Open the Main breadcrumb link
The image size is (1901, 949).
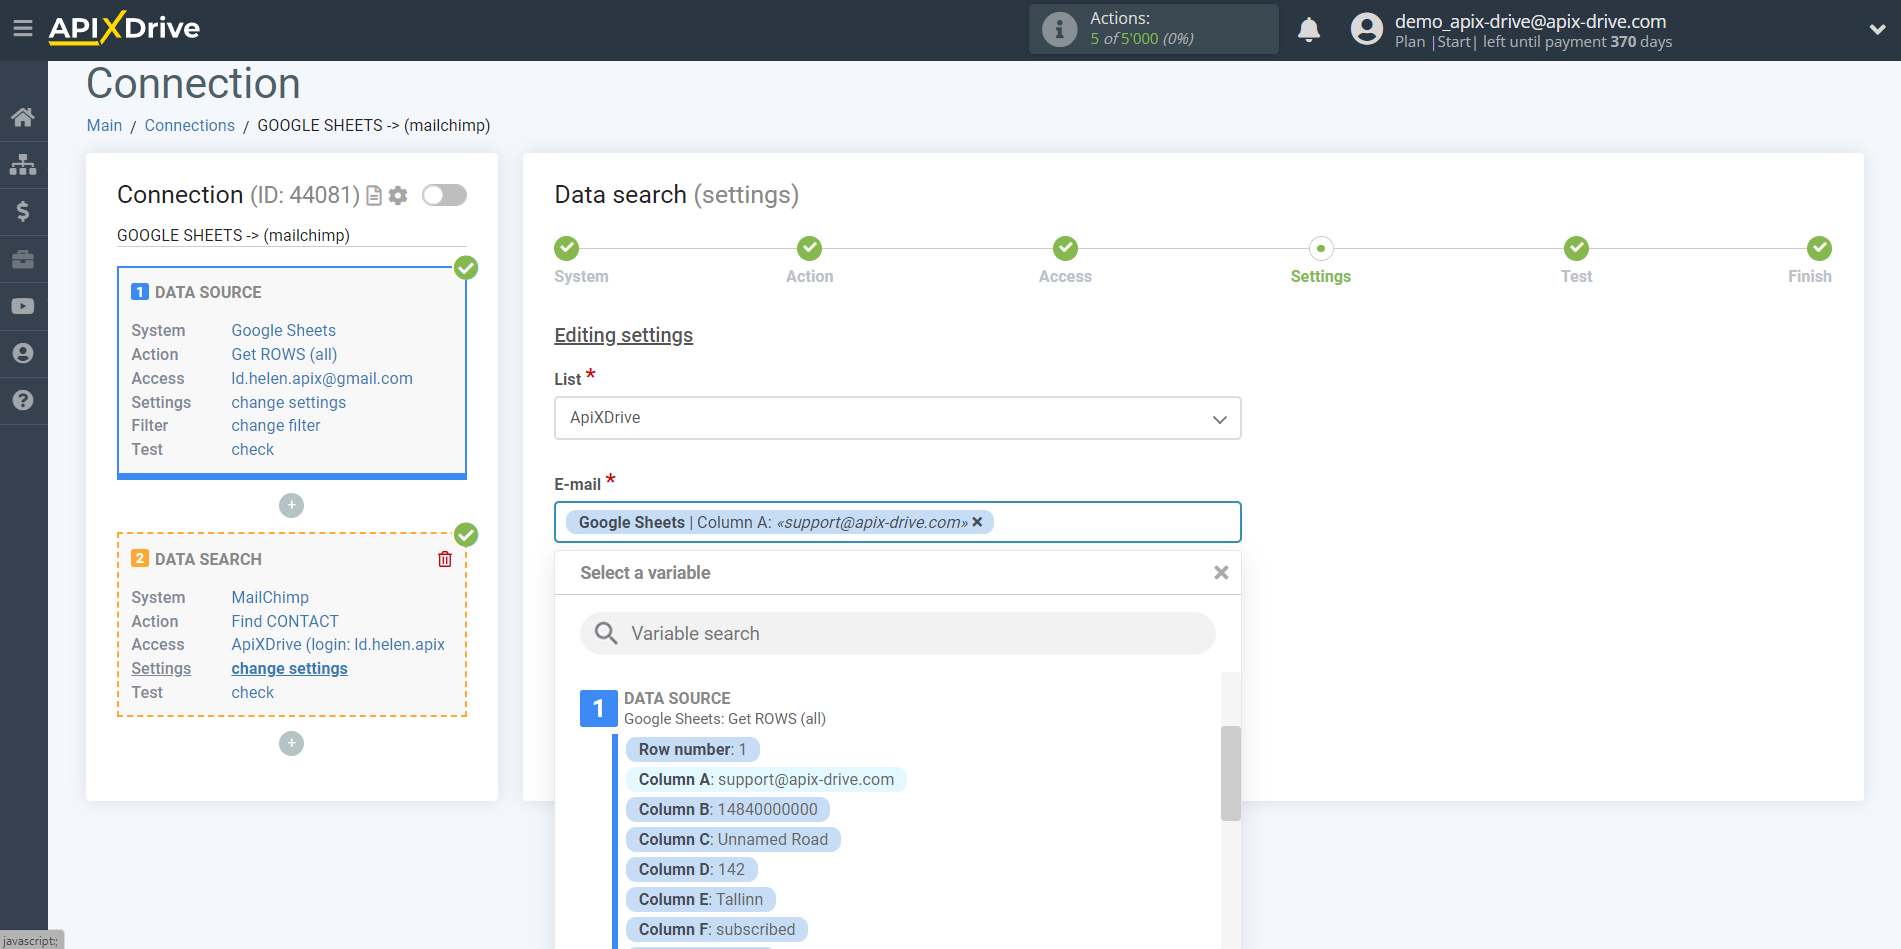(104, 125)
